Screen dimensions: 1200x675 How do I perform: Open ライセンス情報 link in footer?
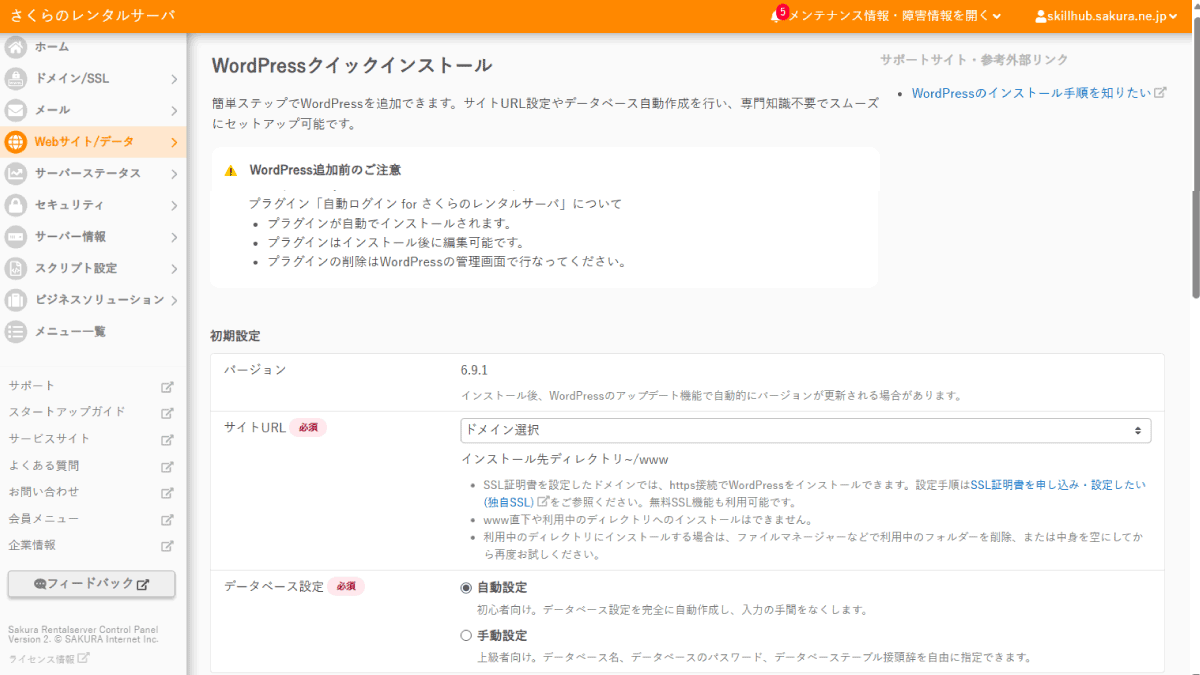click(x=41, y=659)
